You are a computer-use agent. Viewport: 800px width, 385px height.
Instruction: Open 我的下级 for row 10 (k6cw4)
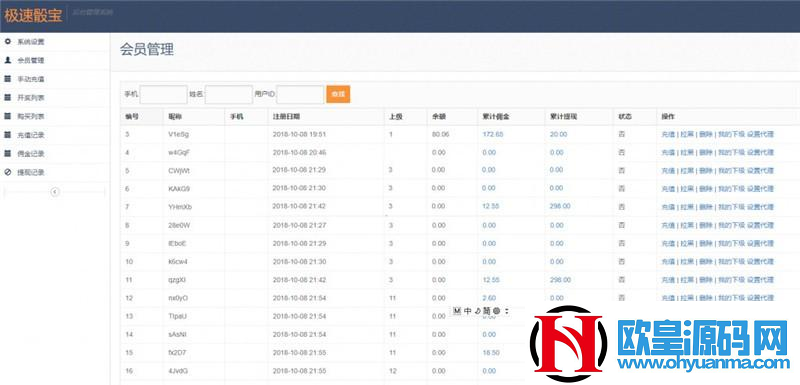tap(731, 262)
